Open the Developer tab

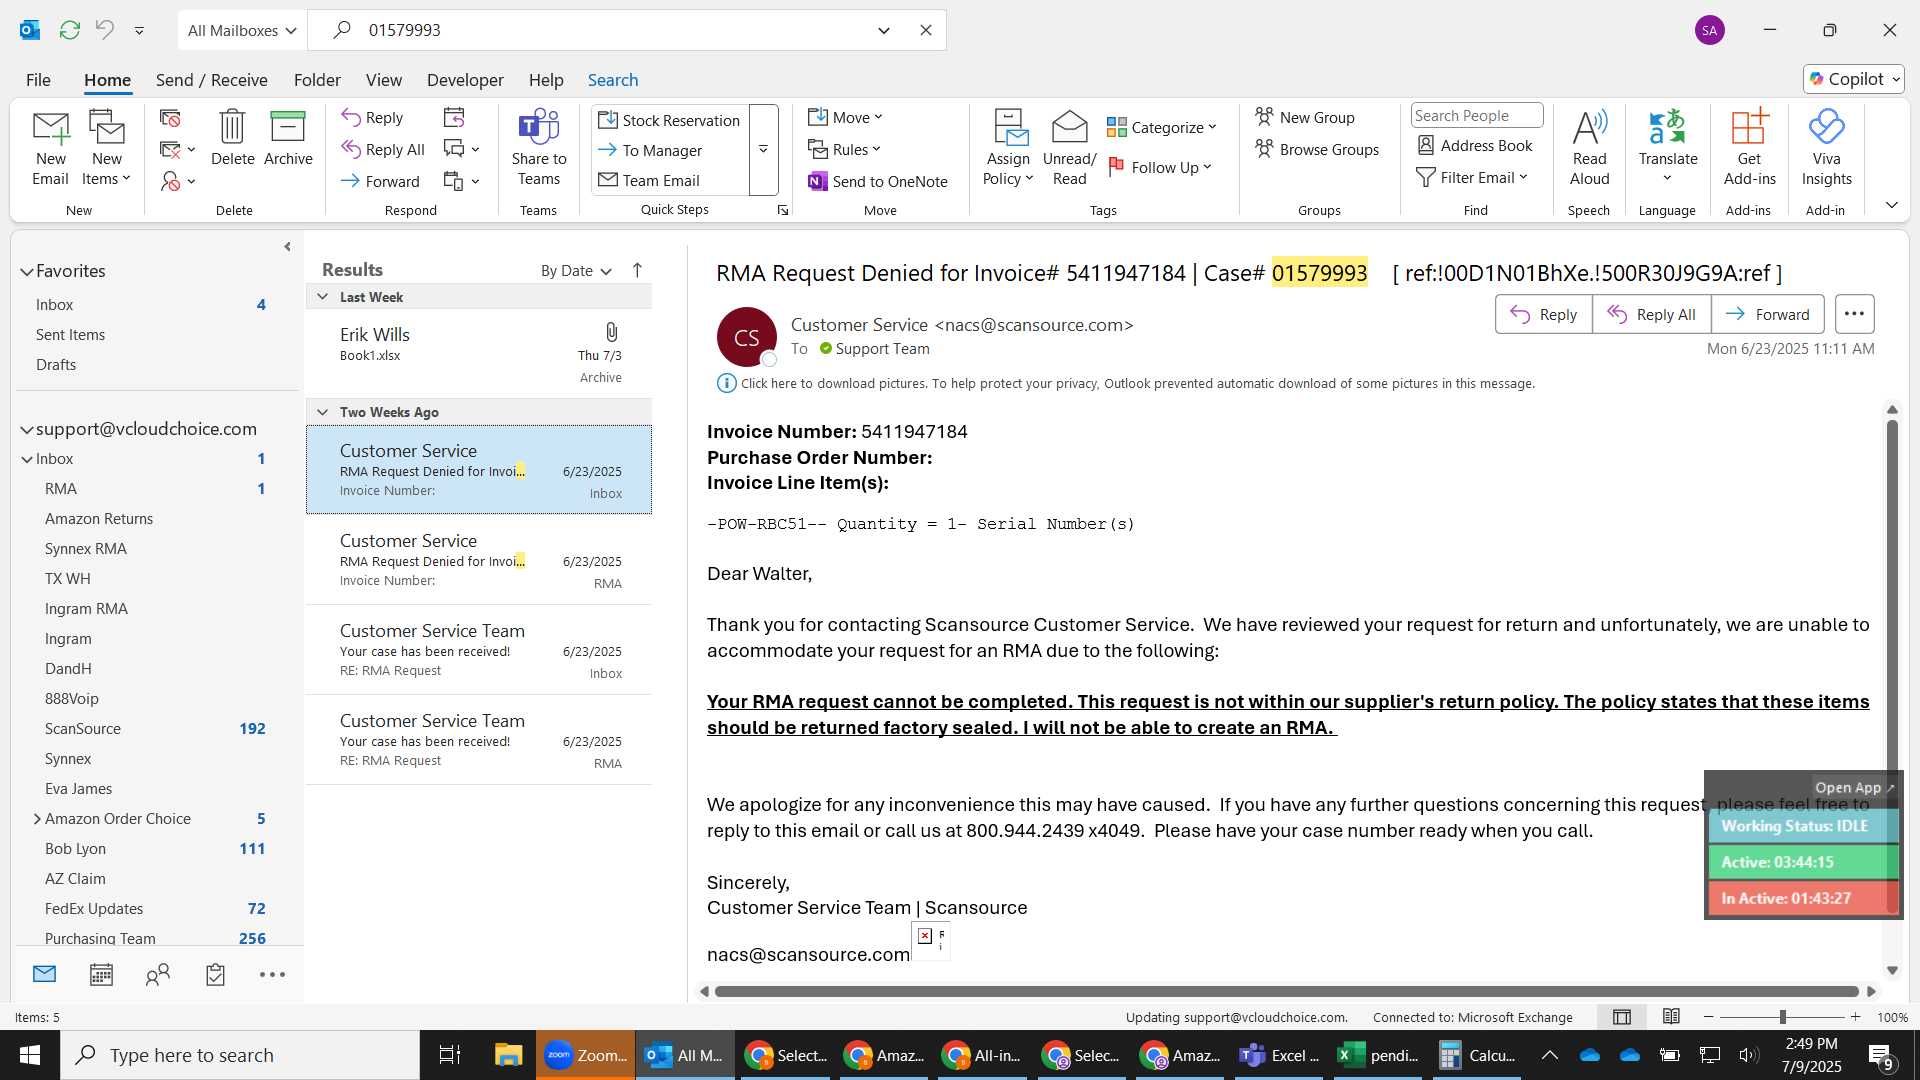click(465, 80)
